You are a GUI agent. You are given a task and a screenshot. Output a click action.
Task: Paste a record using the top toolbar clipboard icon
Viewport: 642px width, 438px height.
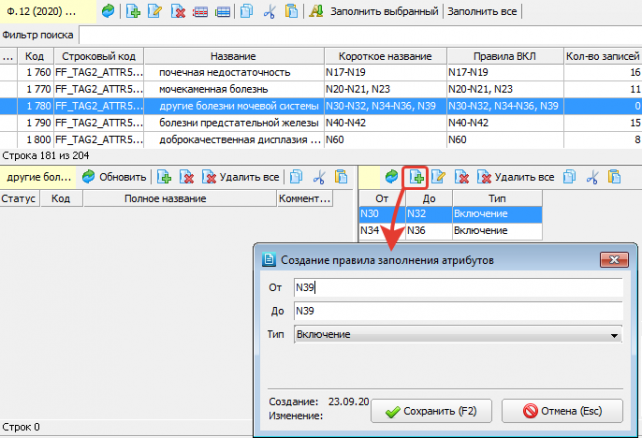coord(291,11)
